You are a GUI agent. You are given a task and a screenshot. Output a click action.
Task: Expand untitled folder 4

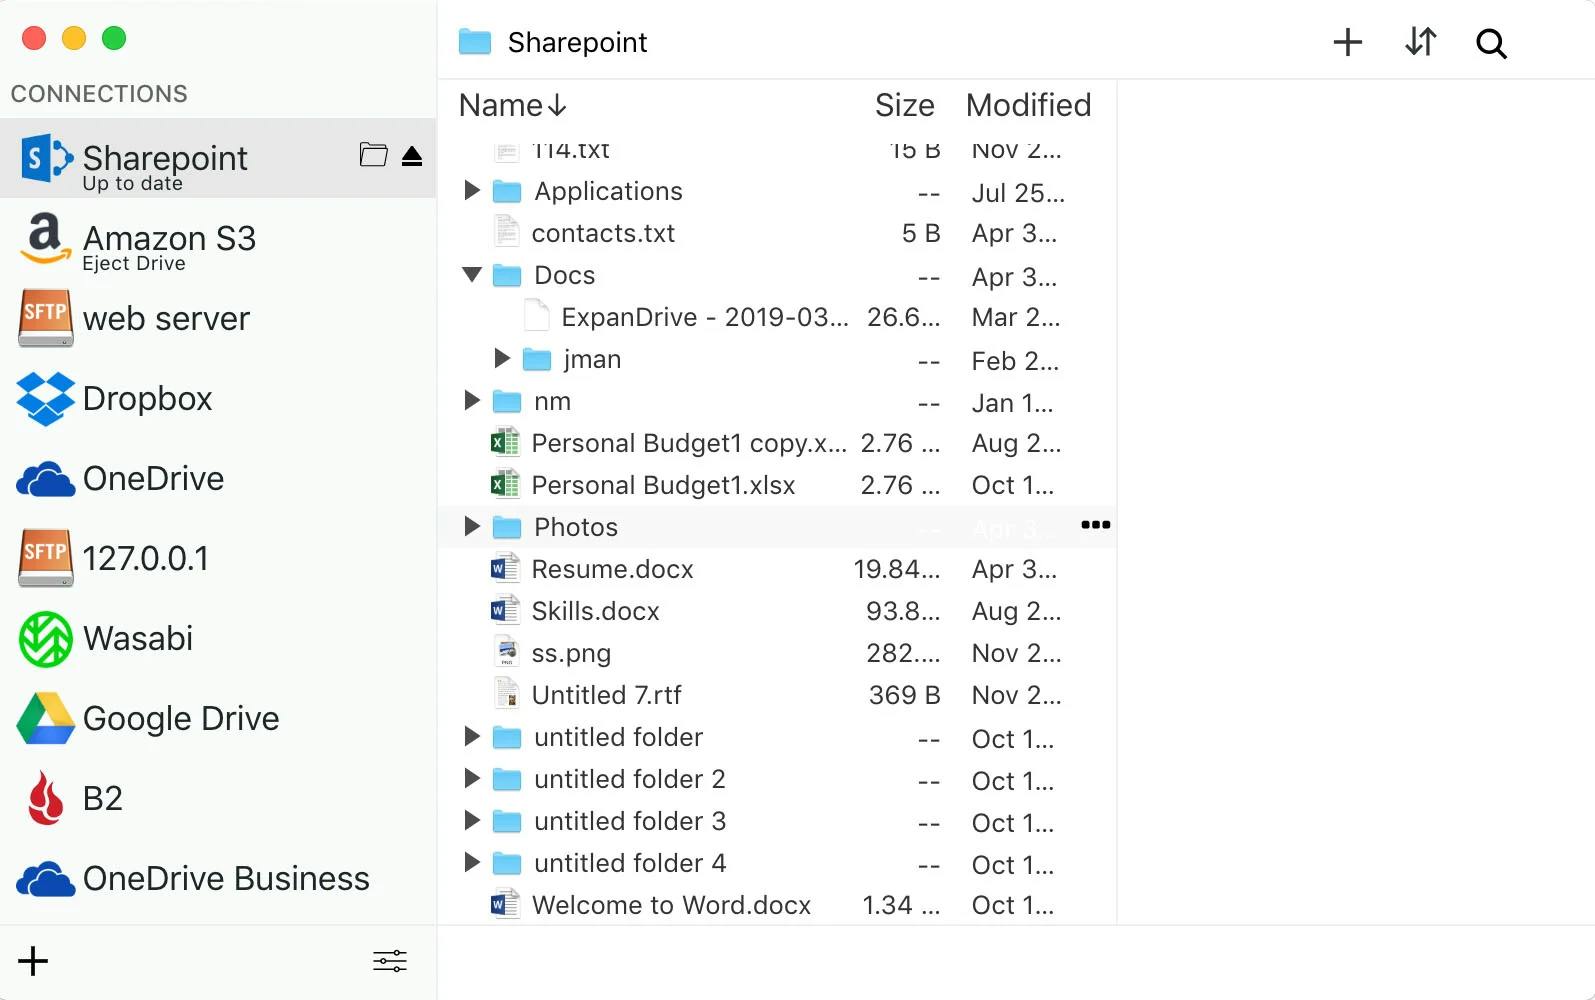[472, 862]
